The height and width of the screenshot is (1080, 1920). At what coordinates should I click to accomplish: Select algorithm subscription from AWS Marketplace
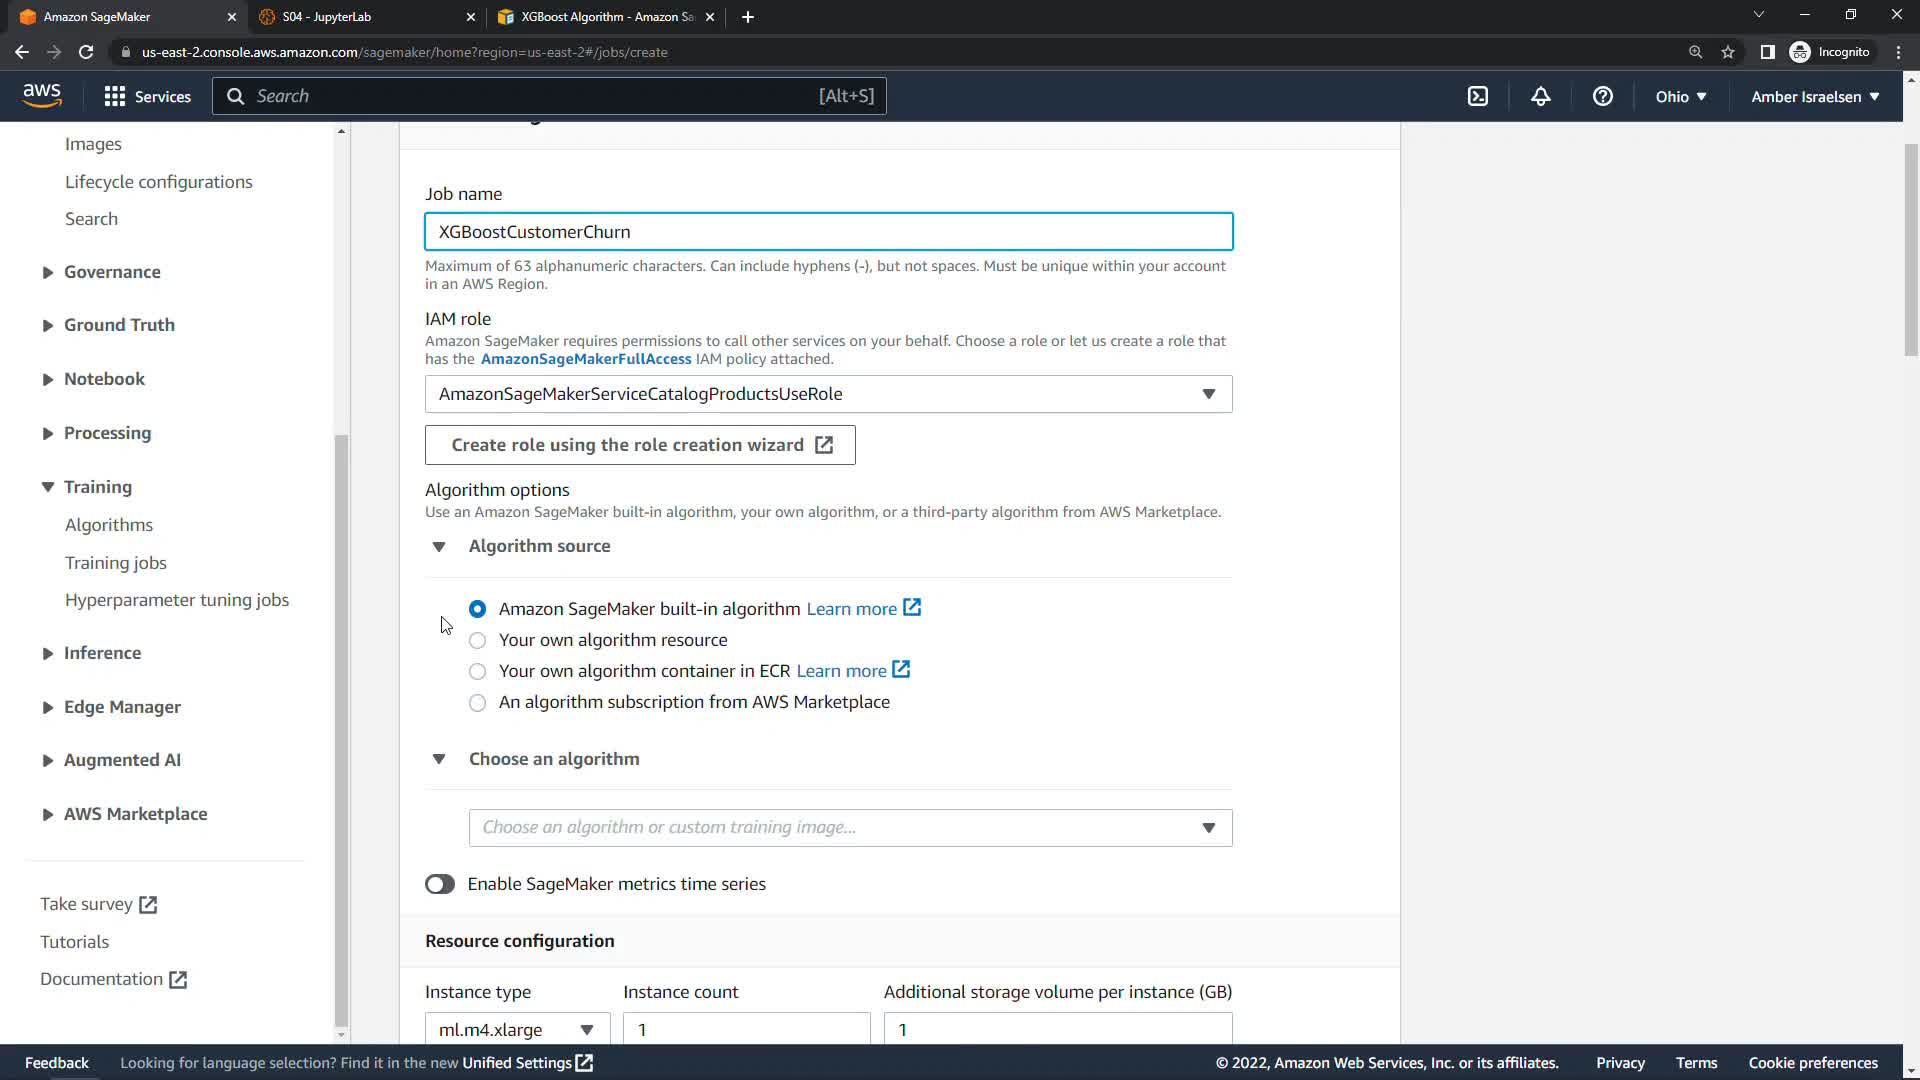point(478,702)
